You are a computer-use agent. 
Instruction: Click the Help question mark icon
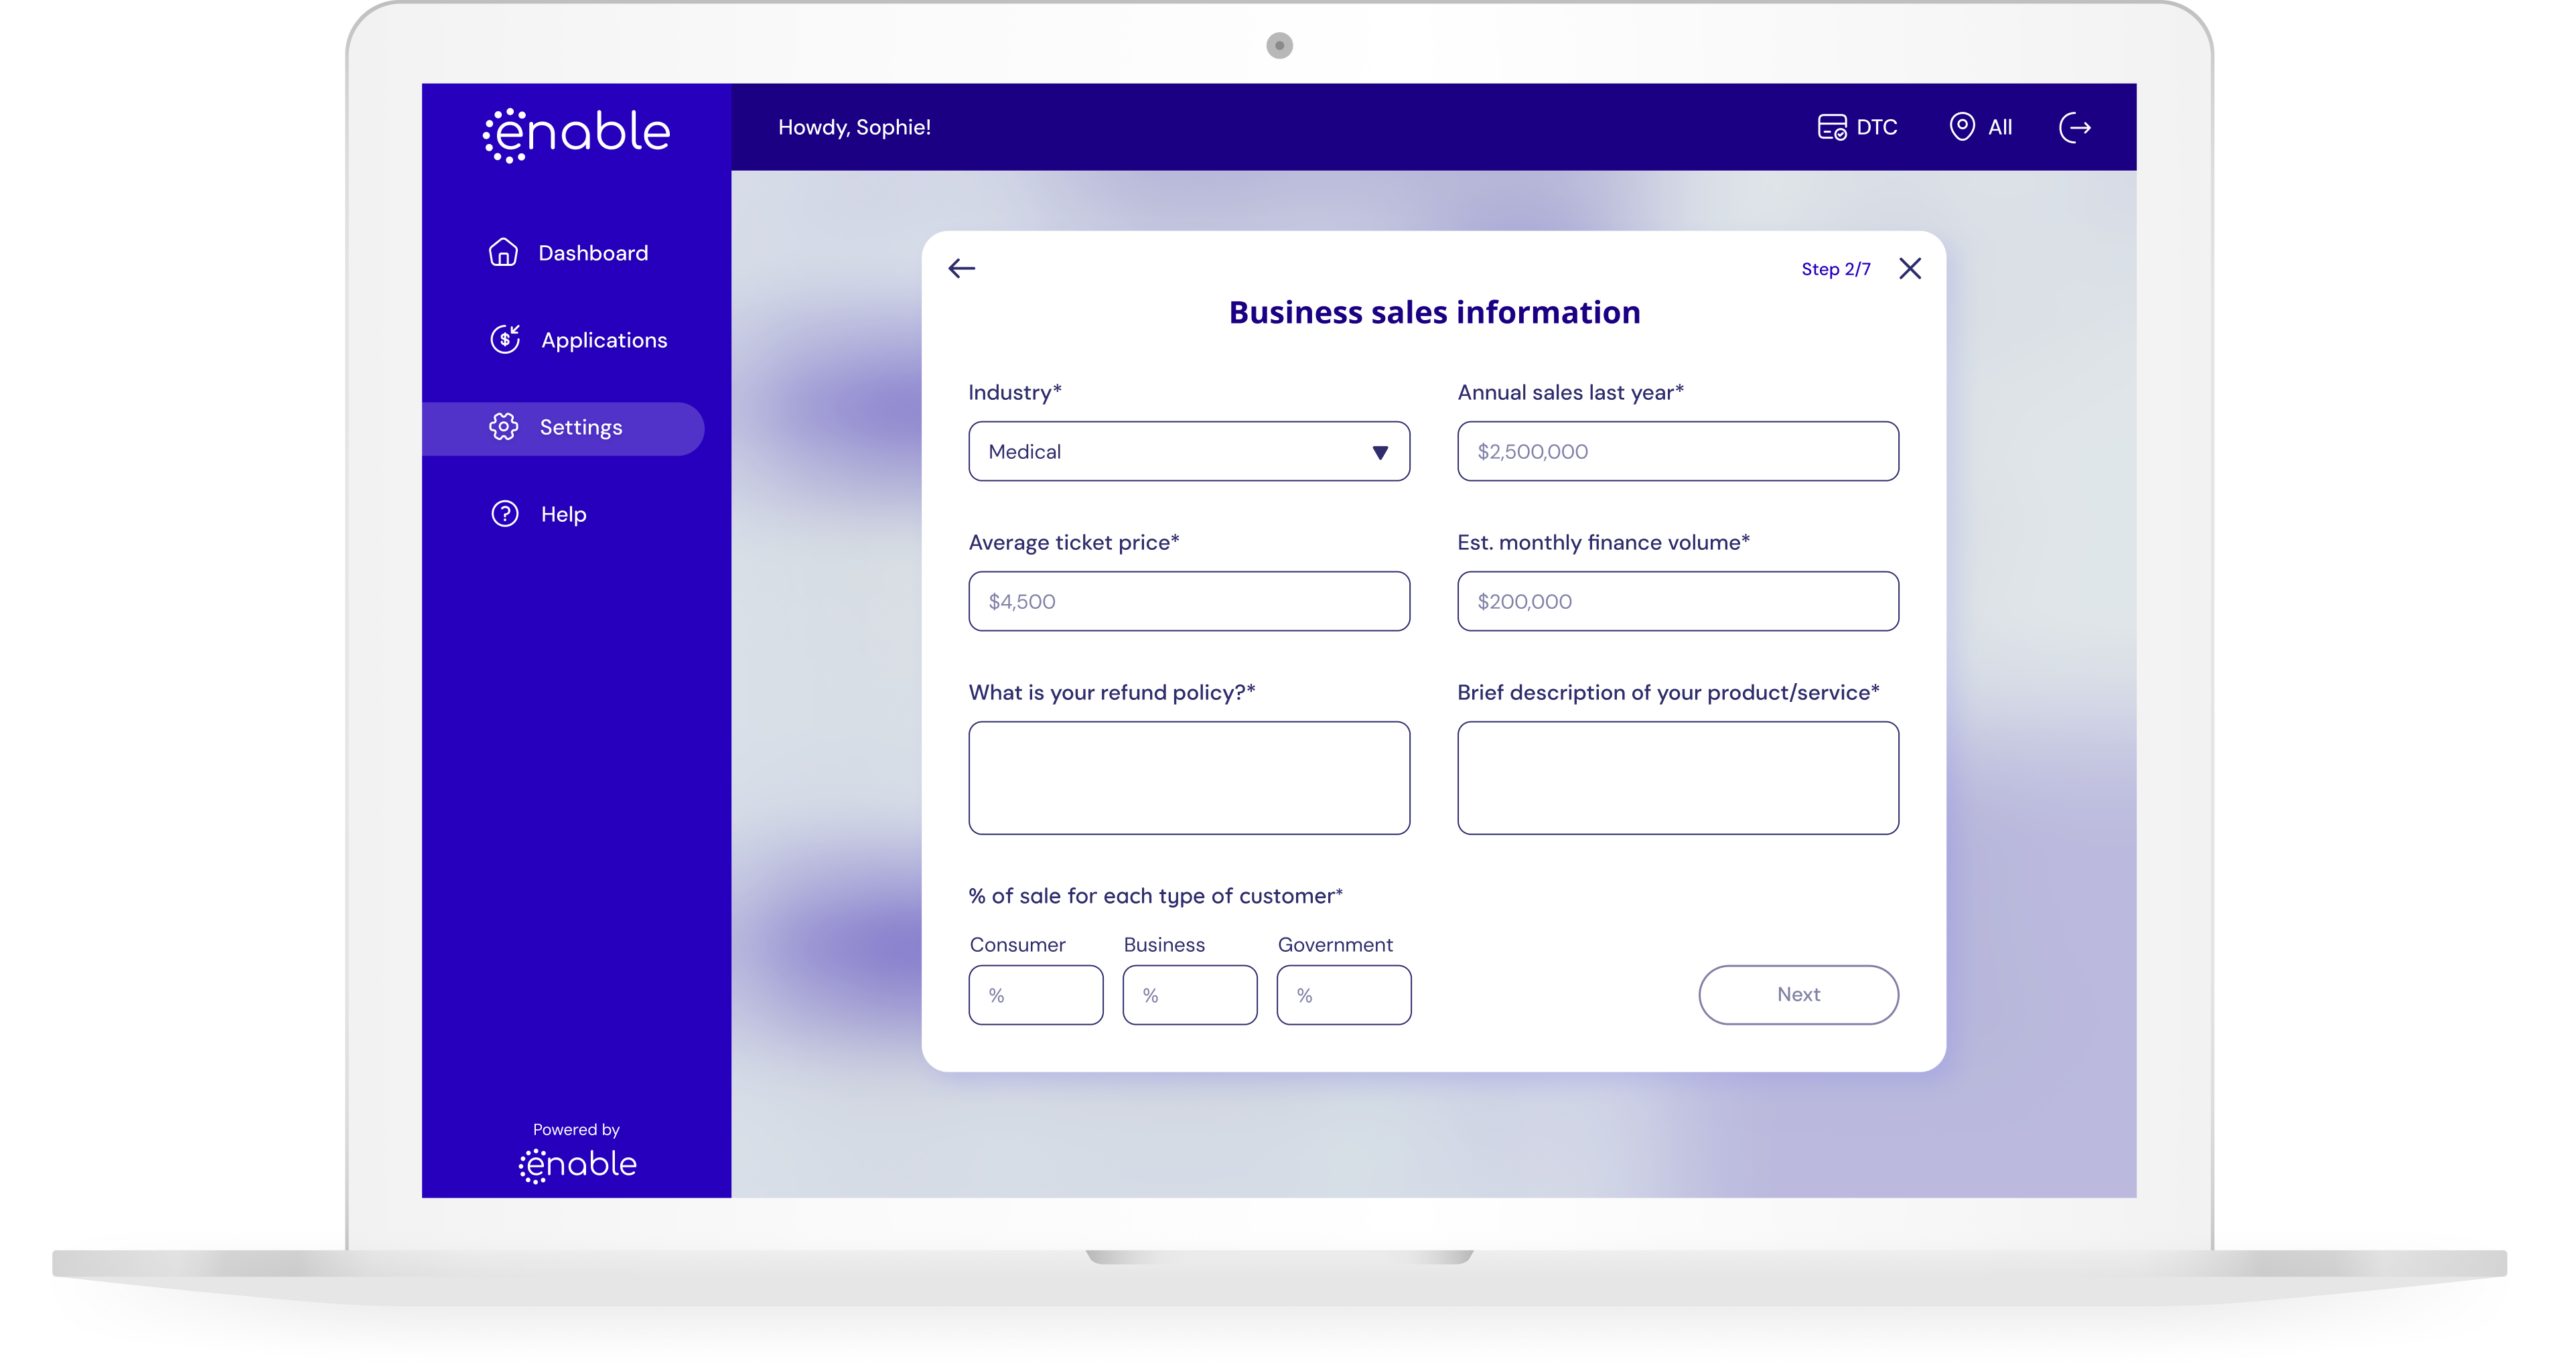click(505, 514)
